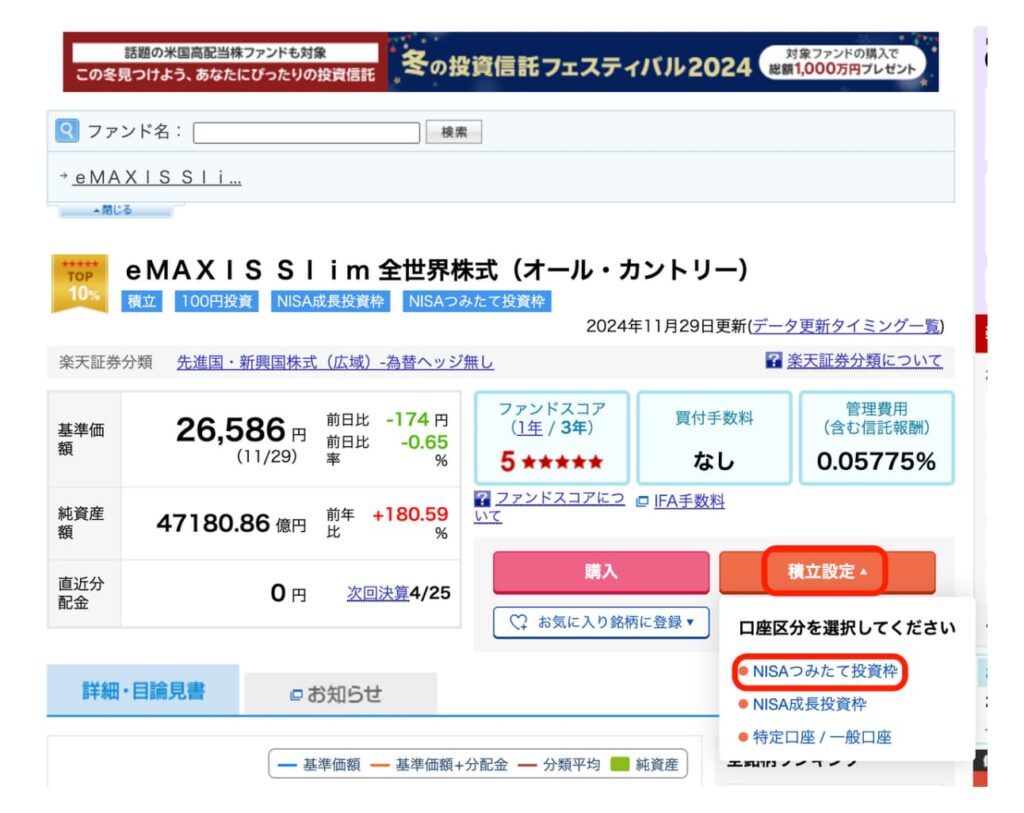Click the ファンド名 search input field
Image resolution: width=1024 pixels, height=813 pixels.
[306, 133]
